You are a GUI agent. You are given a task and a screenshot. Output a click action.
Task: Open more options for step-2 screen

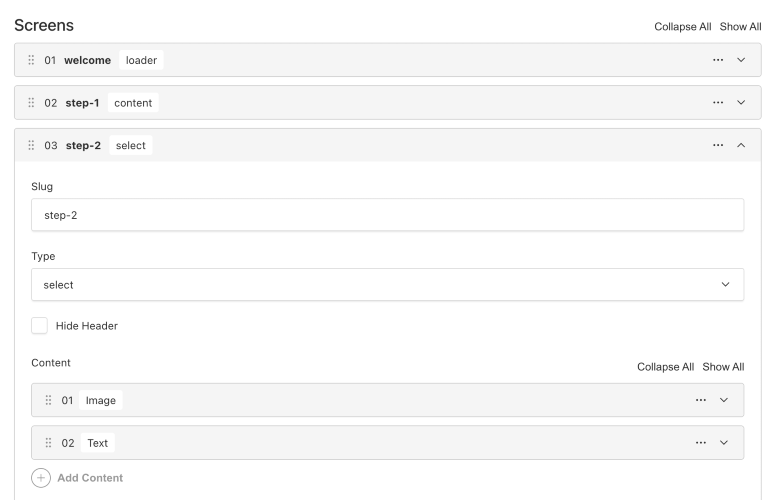pyautogui.click(x=718, y=146)
